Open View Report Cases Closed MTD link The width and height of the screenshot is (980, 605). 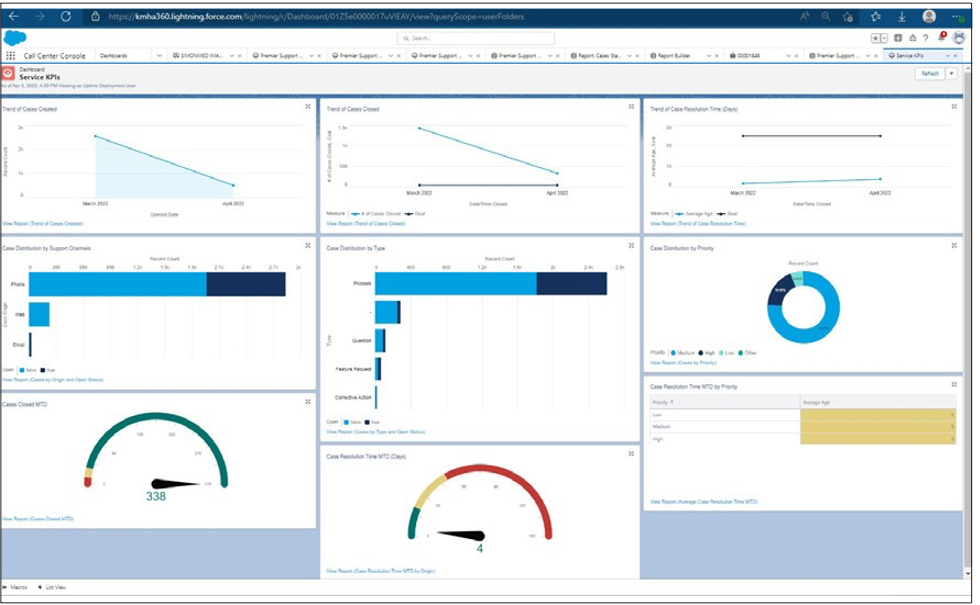[x=38, y=519]
